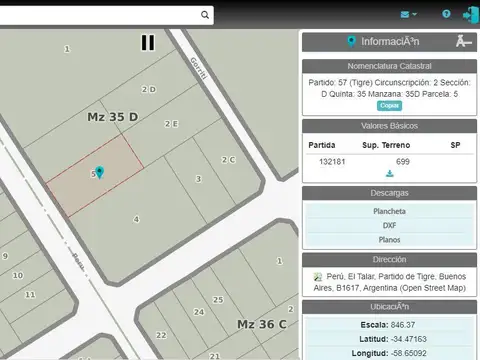Pause using the pause overlay button
The width and height of the screenshot is (480, 360).
coord(148,43)
